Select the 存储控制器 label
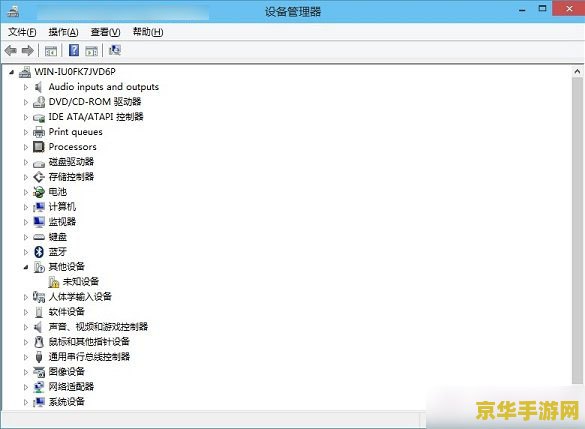 71,177
